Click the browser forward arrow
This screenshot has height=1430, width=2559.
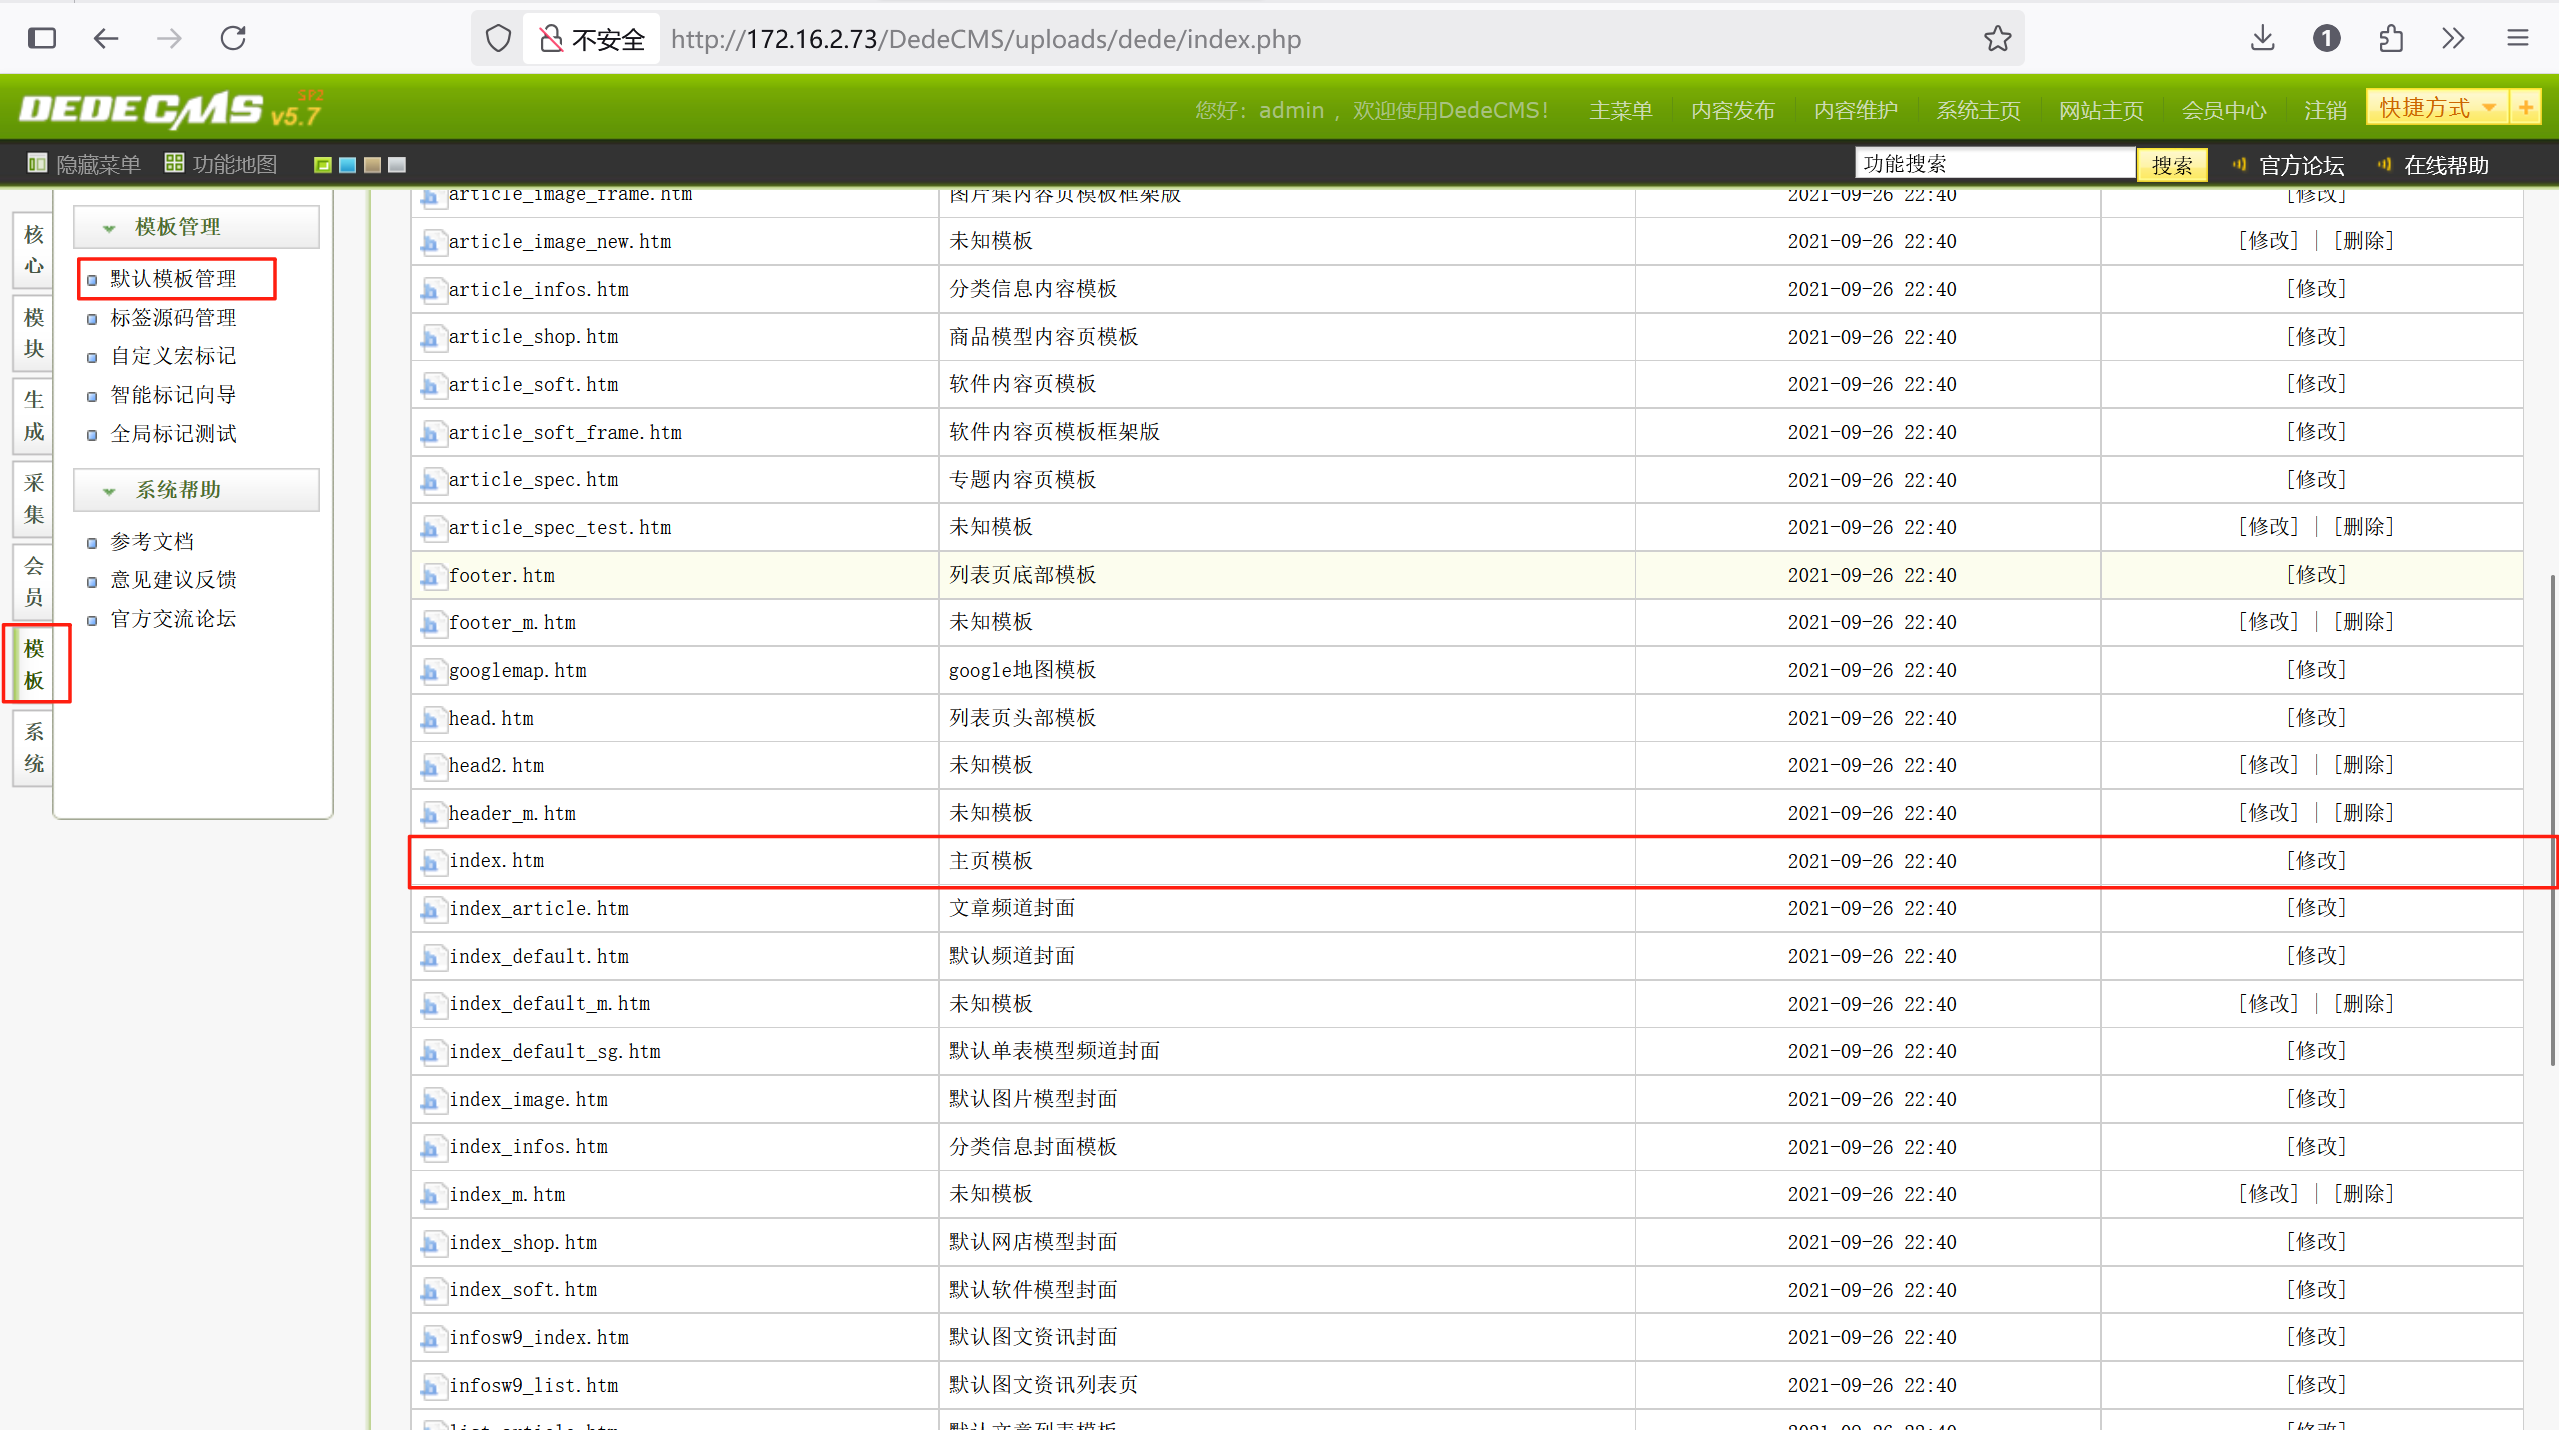pos(169,39)
